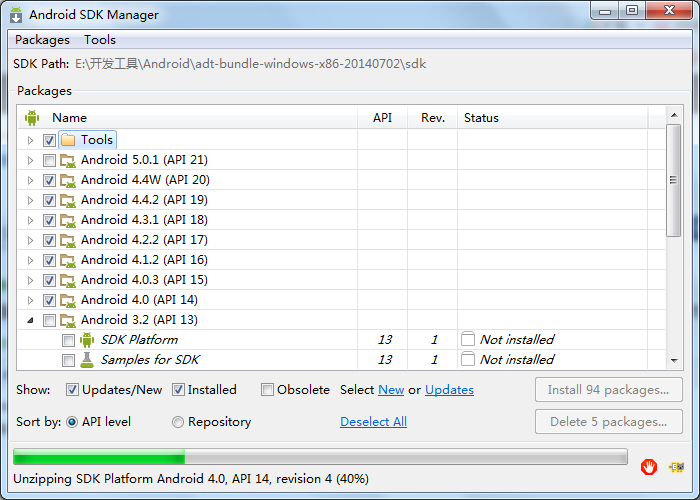Check the Android 5.0.1 (API 21) checkbox
Viewport: 700px width, 500px height.
pos(49,160)
